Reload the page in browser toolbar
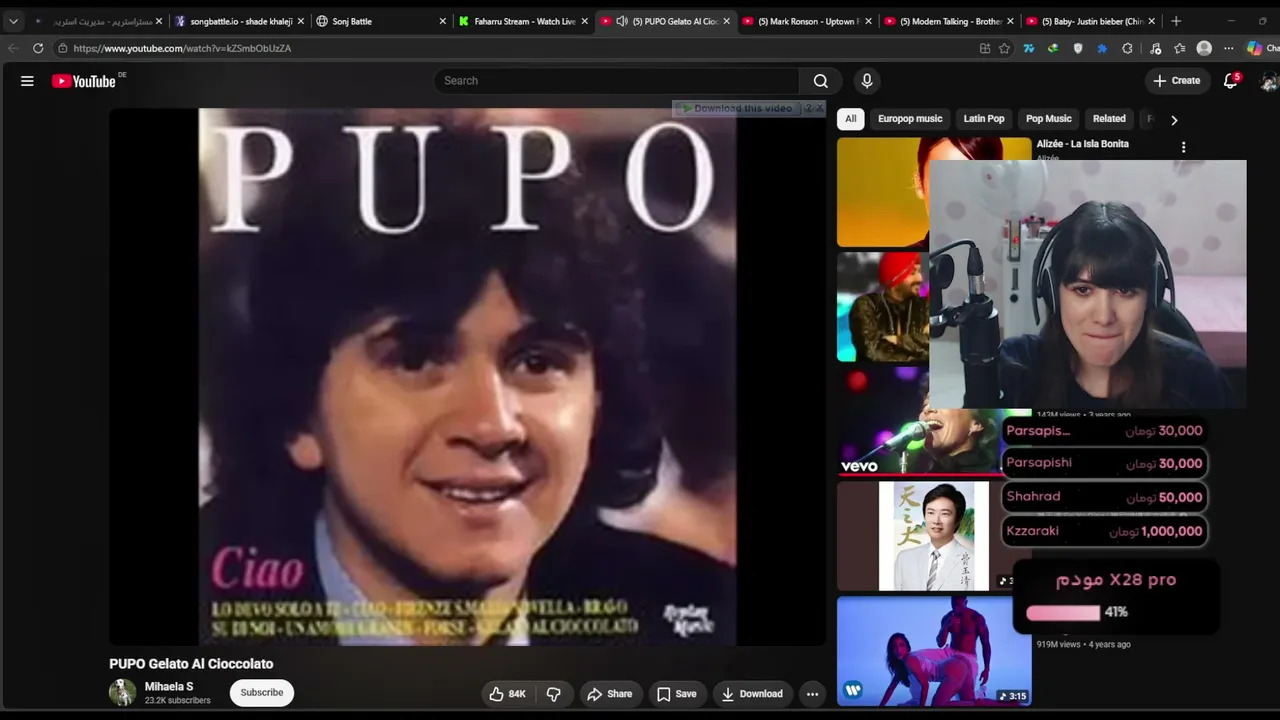Screen dimensions: 1280x720 (38, 48)
